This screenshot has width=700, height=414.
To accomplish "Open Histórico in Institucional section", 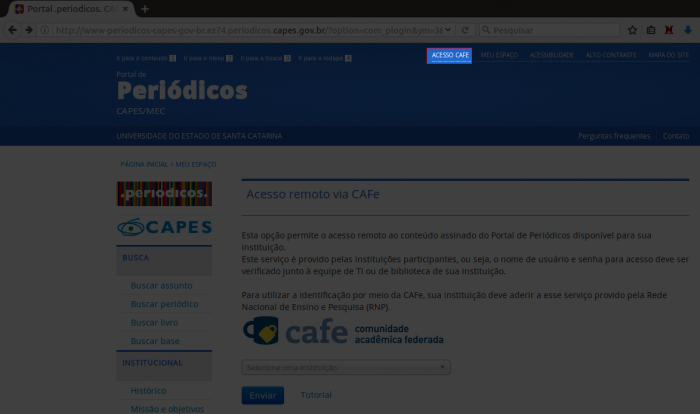I will 148,391.
